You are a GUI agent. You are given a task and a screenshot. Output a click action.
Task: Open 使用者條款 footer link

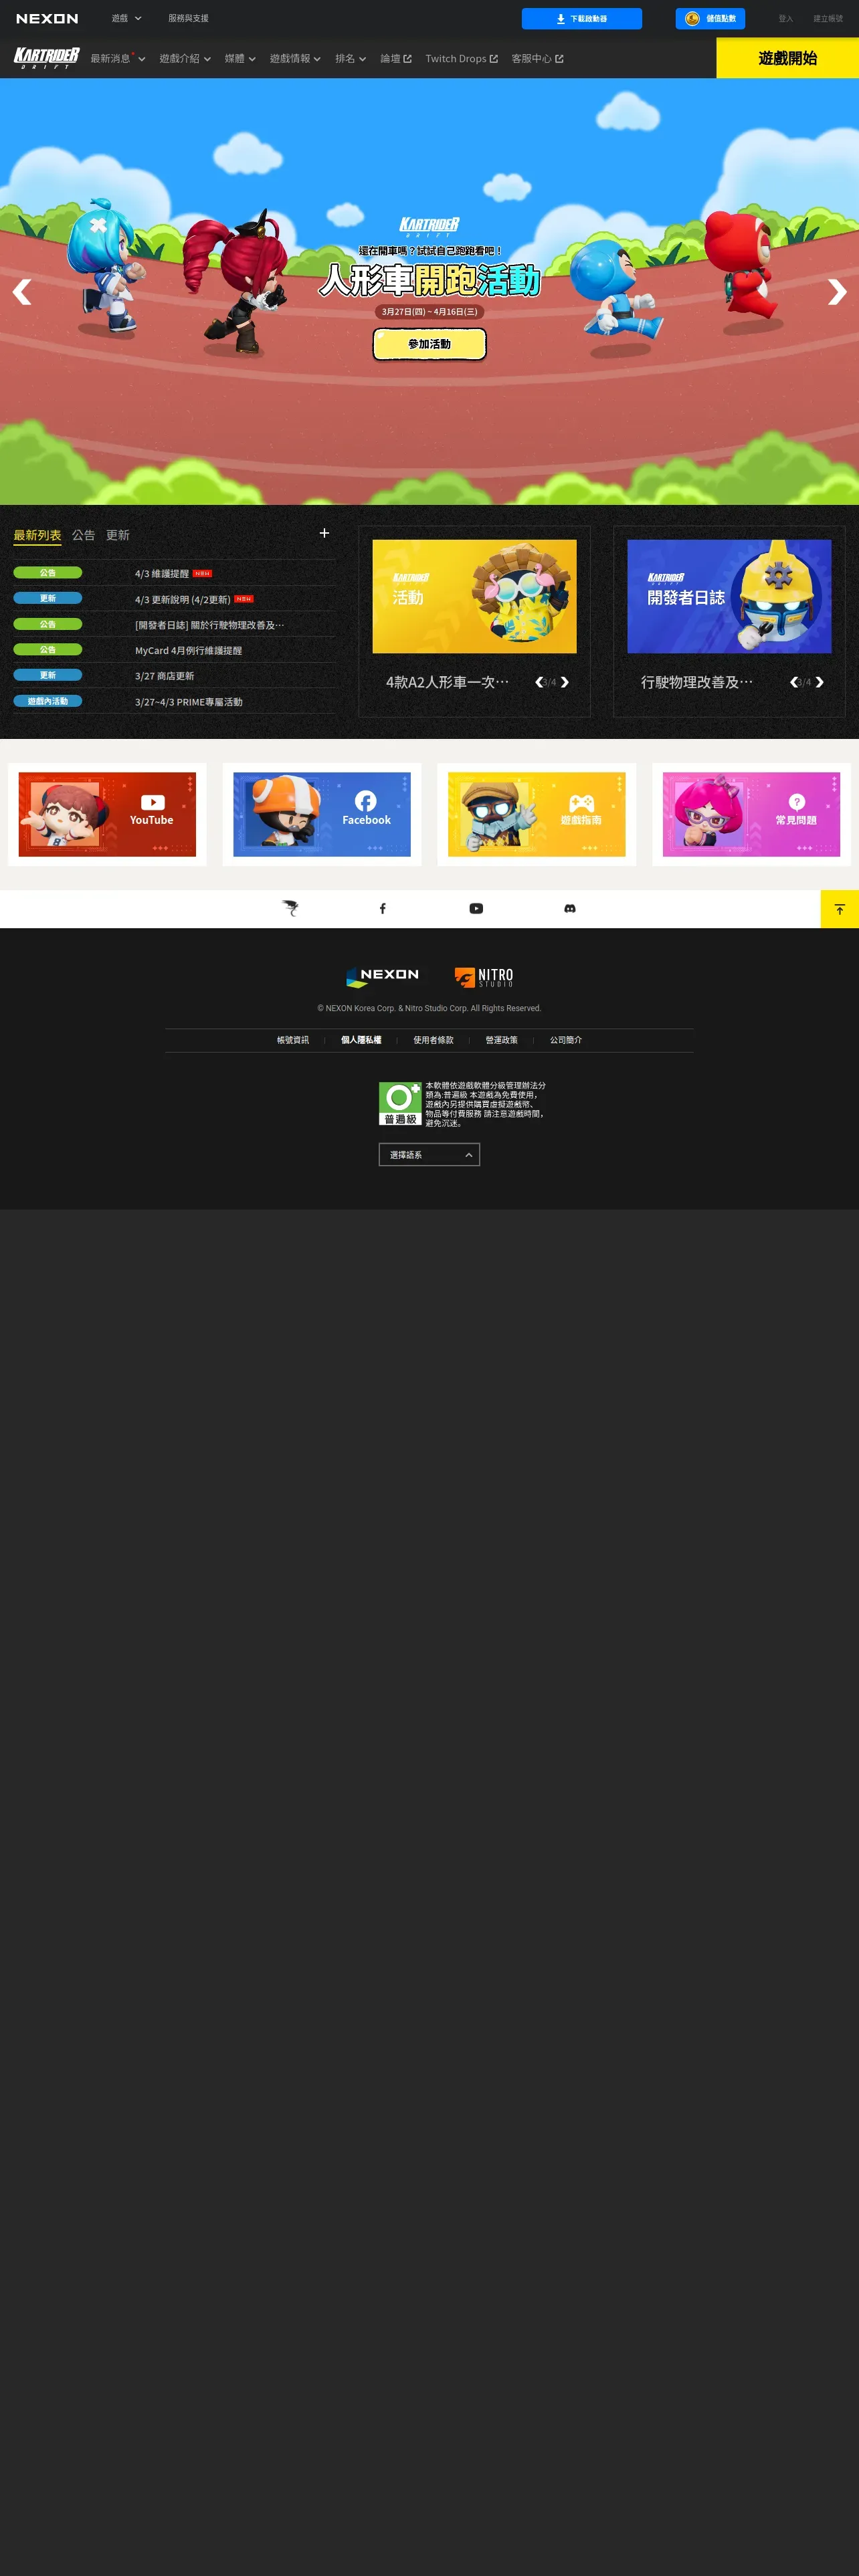click(x=433, y=1040)
